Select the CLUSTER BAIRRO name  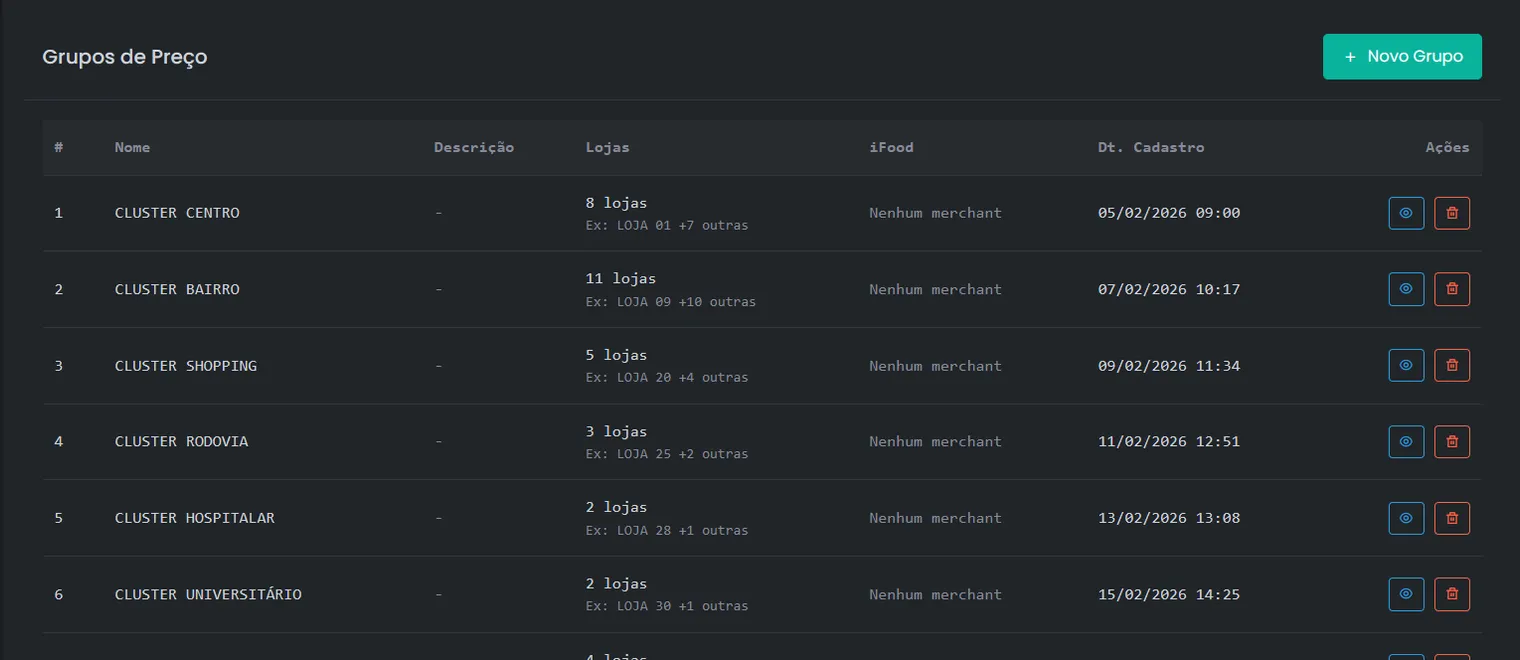click(x=177, y=289)
